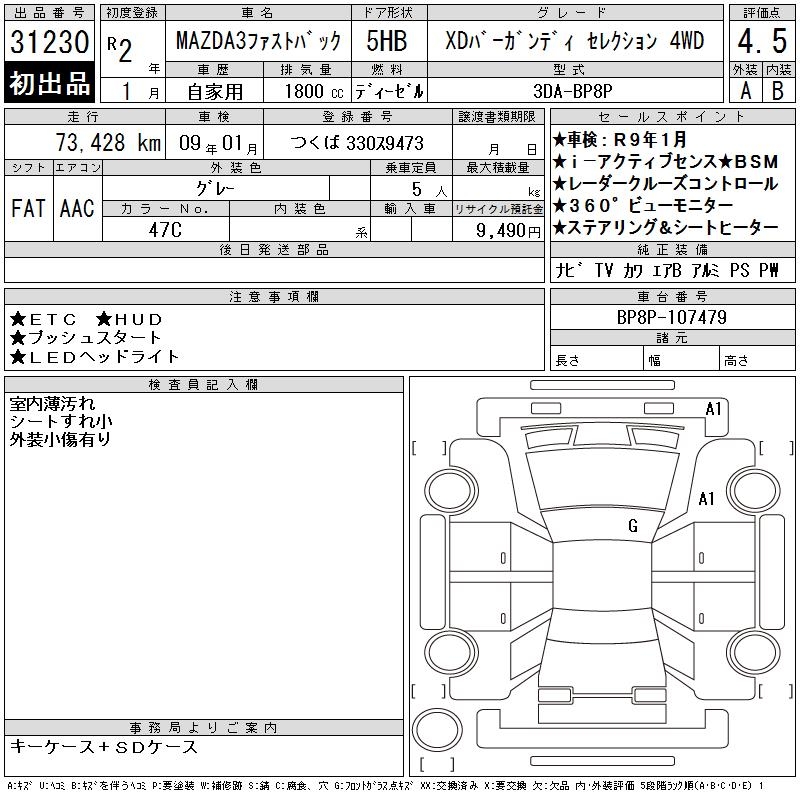
Task: Select inspector note シートすれ小
Action: 61,421
